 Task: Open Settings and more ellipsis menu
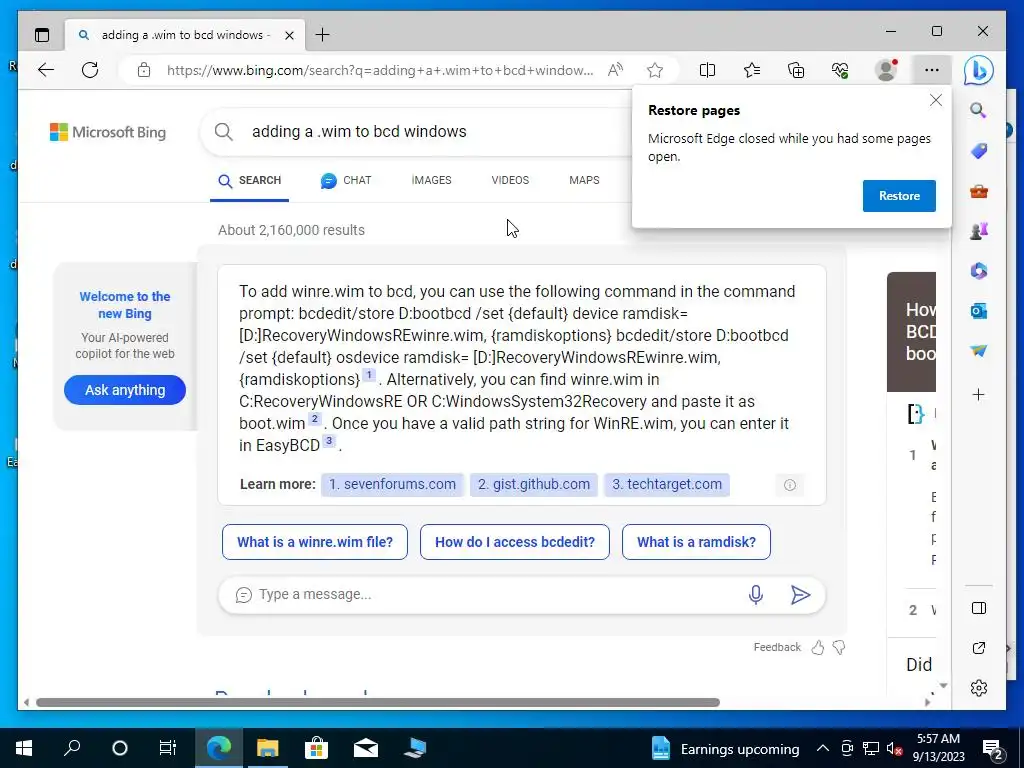pyautogui.click(x=932, y=70)
